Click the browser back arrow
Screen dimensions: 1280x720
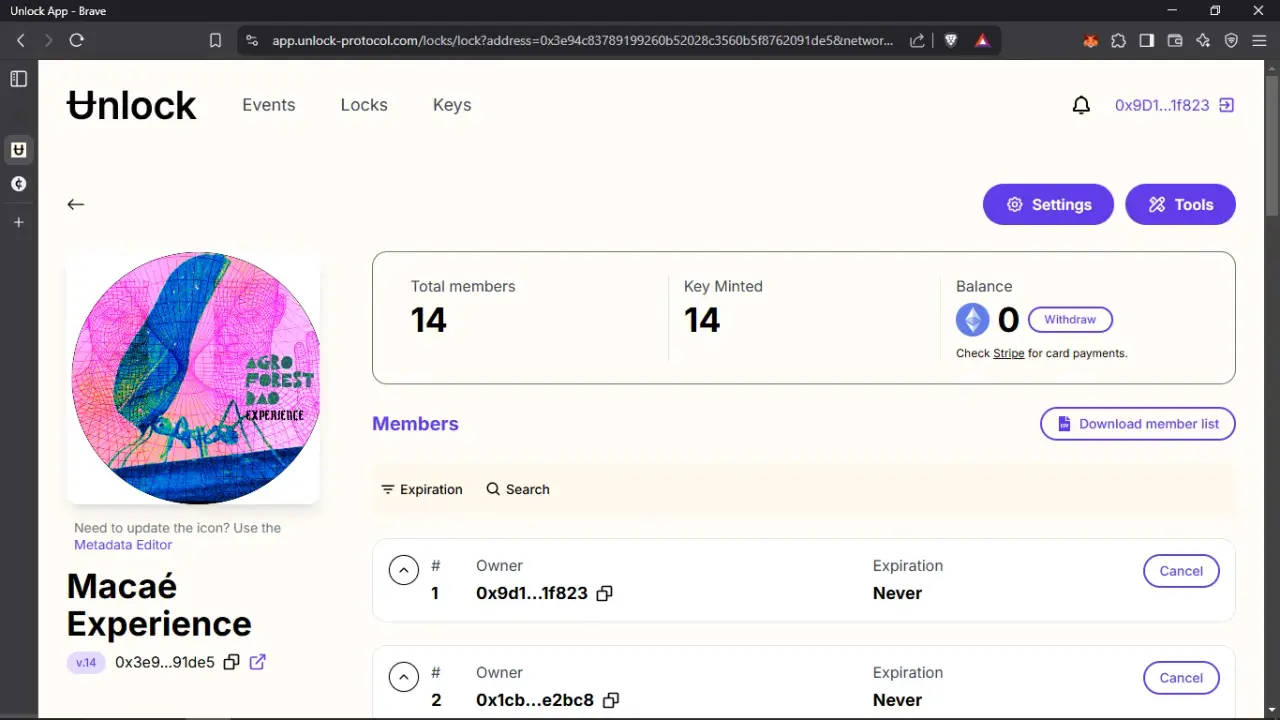(21, 40)
